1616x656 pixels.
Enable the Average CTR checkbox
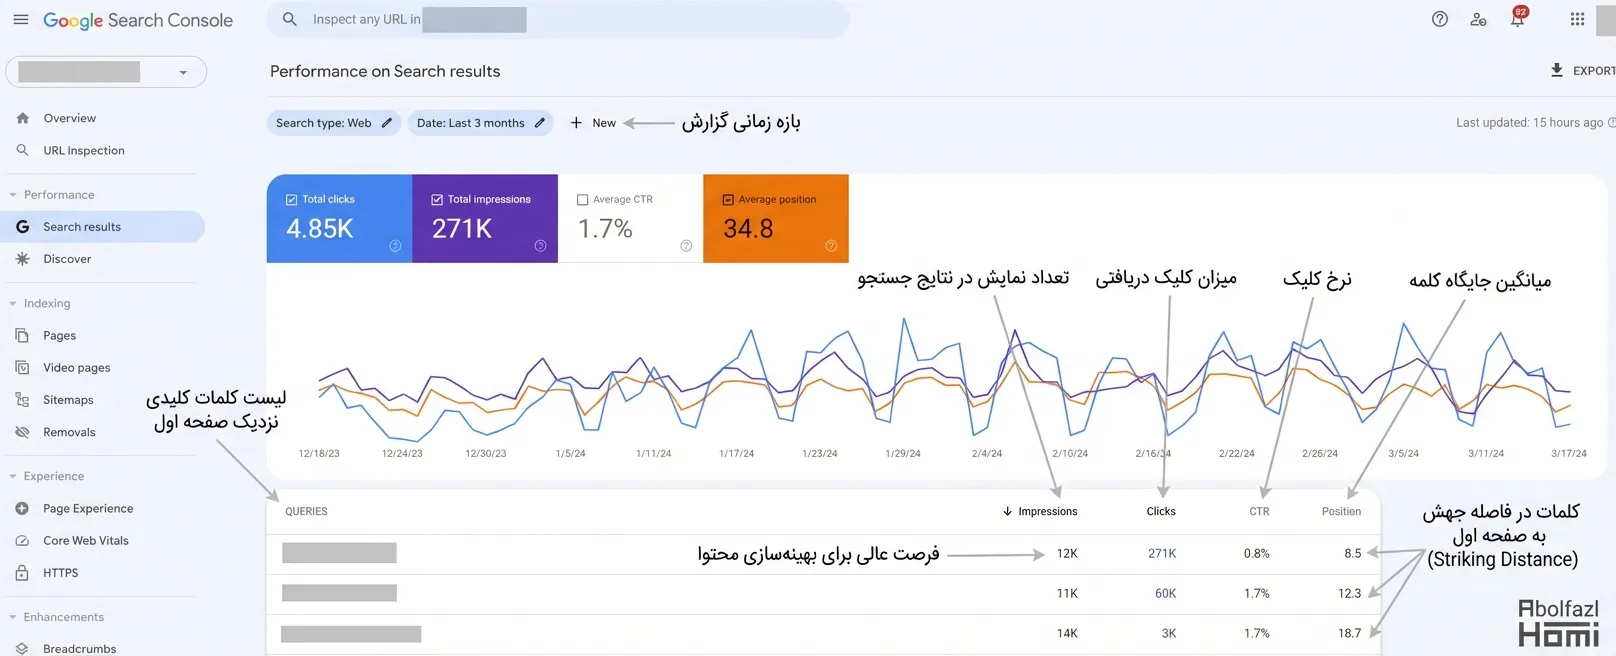(582, 200)
